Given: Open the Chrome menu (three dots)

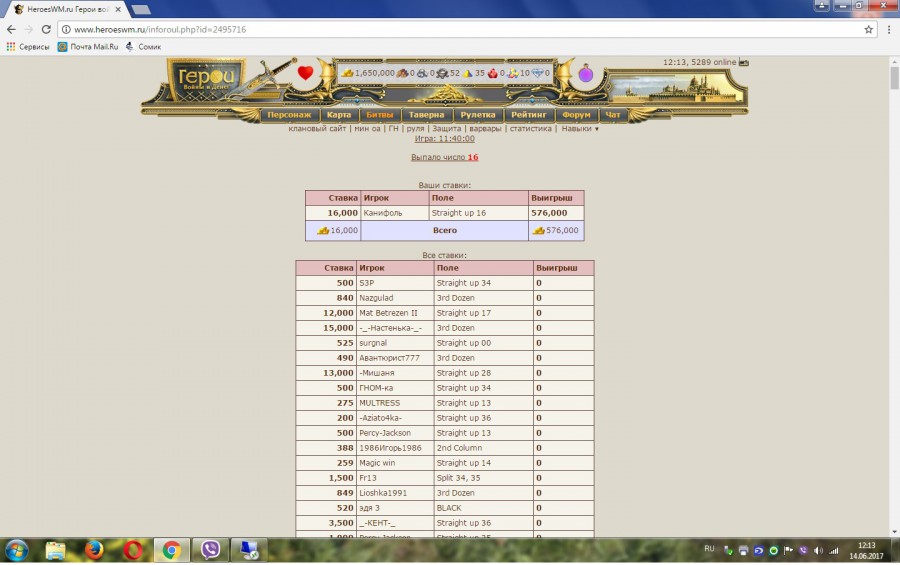Looking at the screenshot, I should pyautogui.click(x=887, y=30).
